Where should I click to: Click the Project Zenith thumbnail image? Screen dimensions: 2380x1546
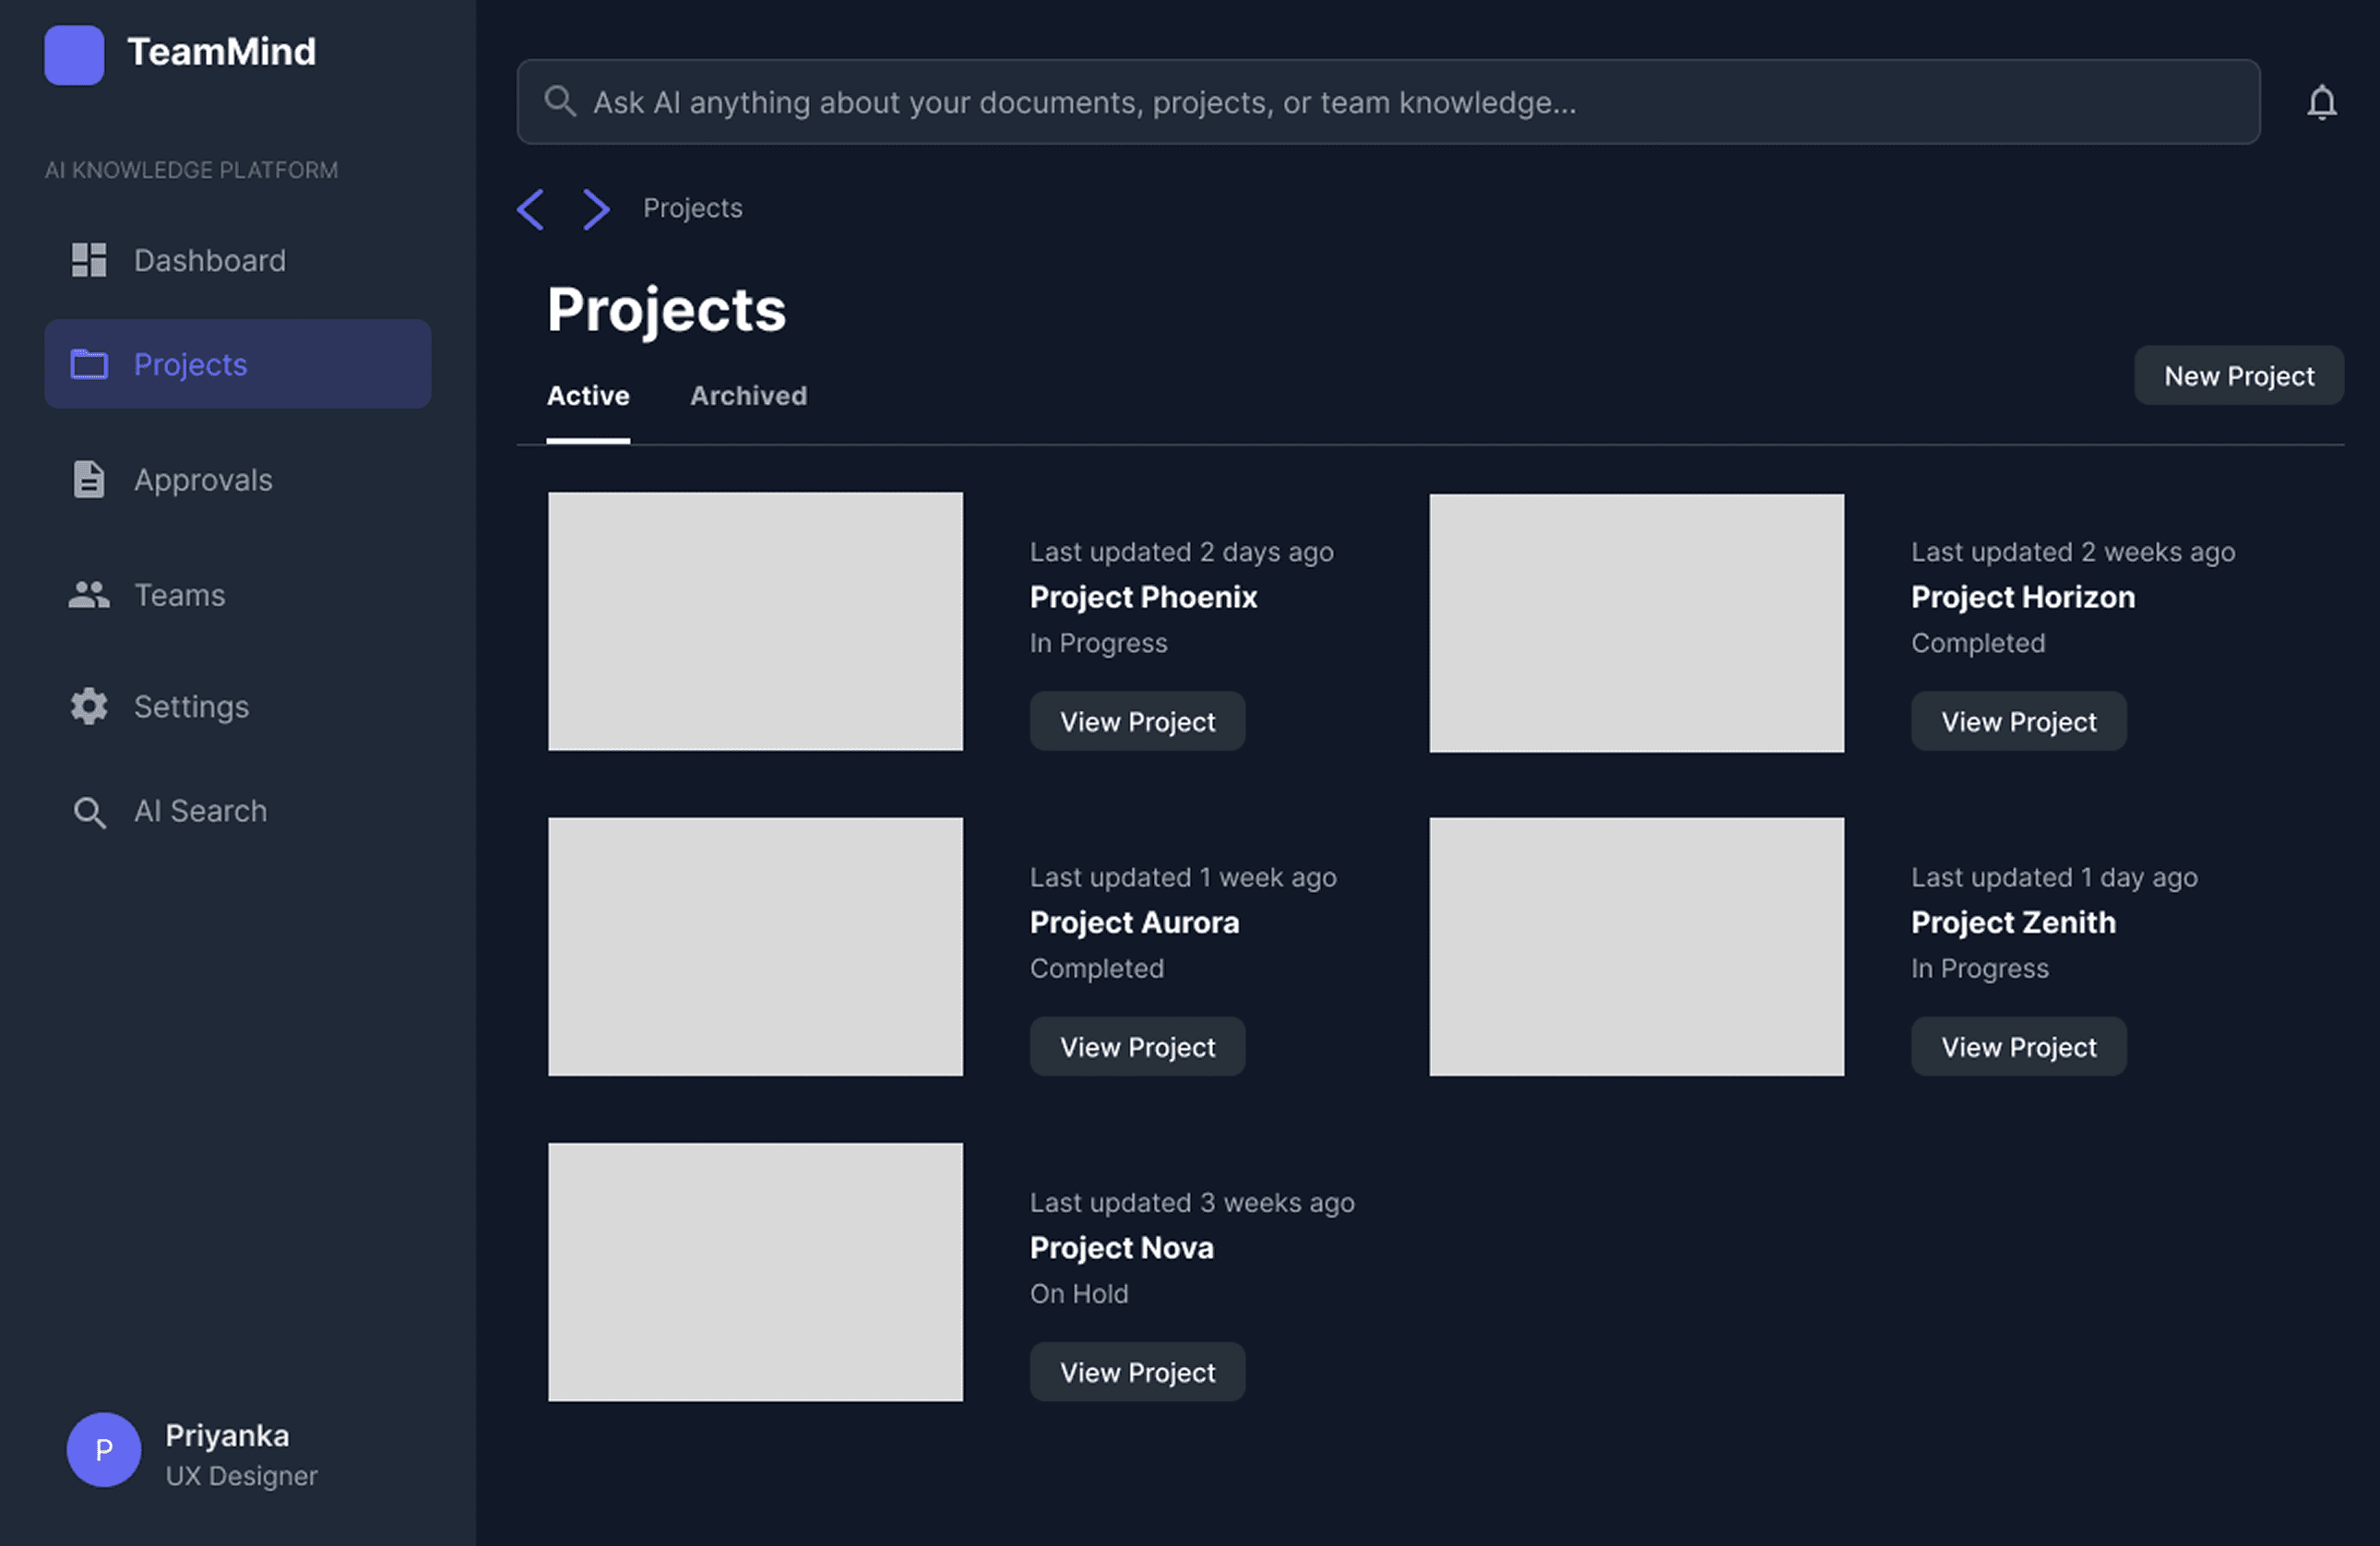click(x=1636, y=946)
